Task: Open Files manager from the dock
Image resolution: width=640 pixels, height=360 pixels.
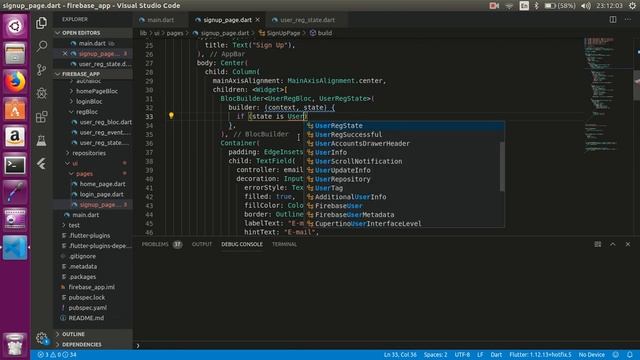Action: [x=15, y=54]
